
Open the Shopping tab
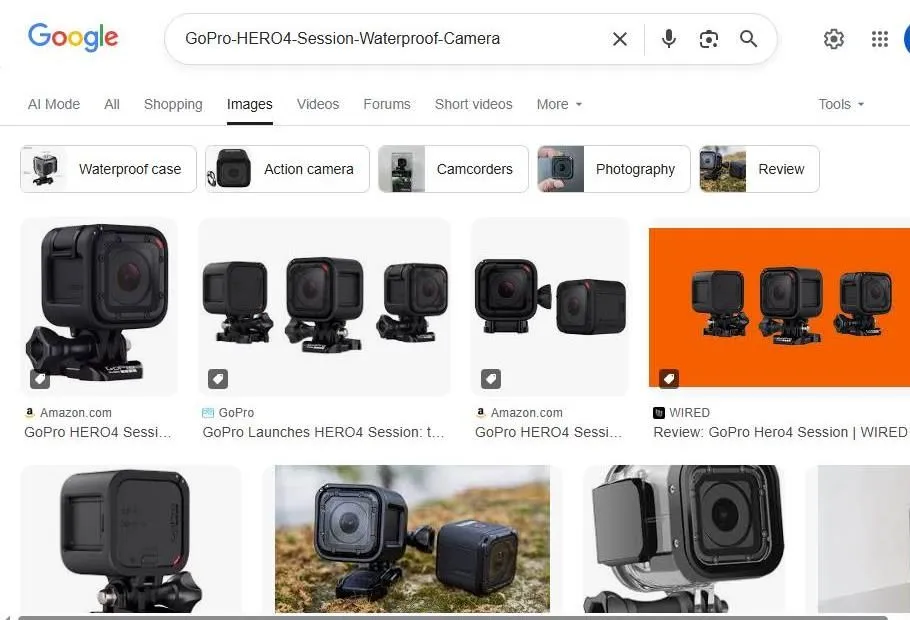[x=173, y=104]
